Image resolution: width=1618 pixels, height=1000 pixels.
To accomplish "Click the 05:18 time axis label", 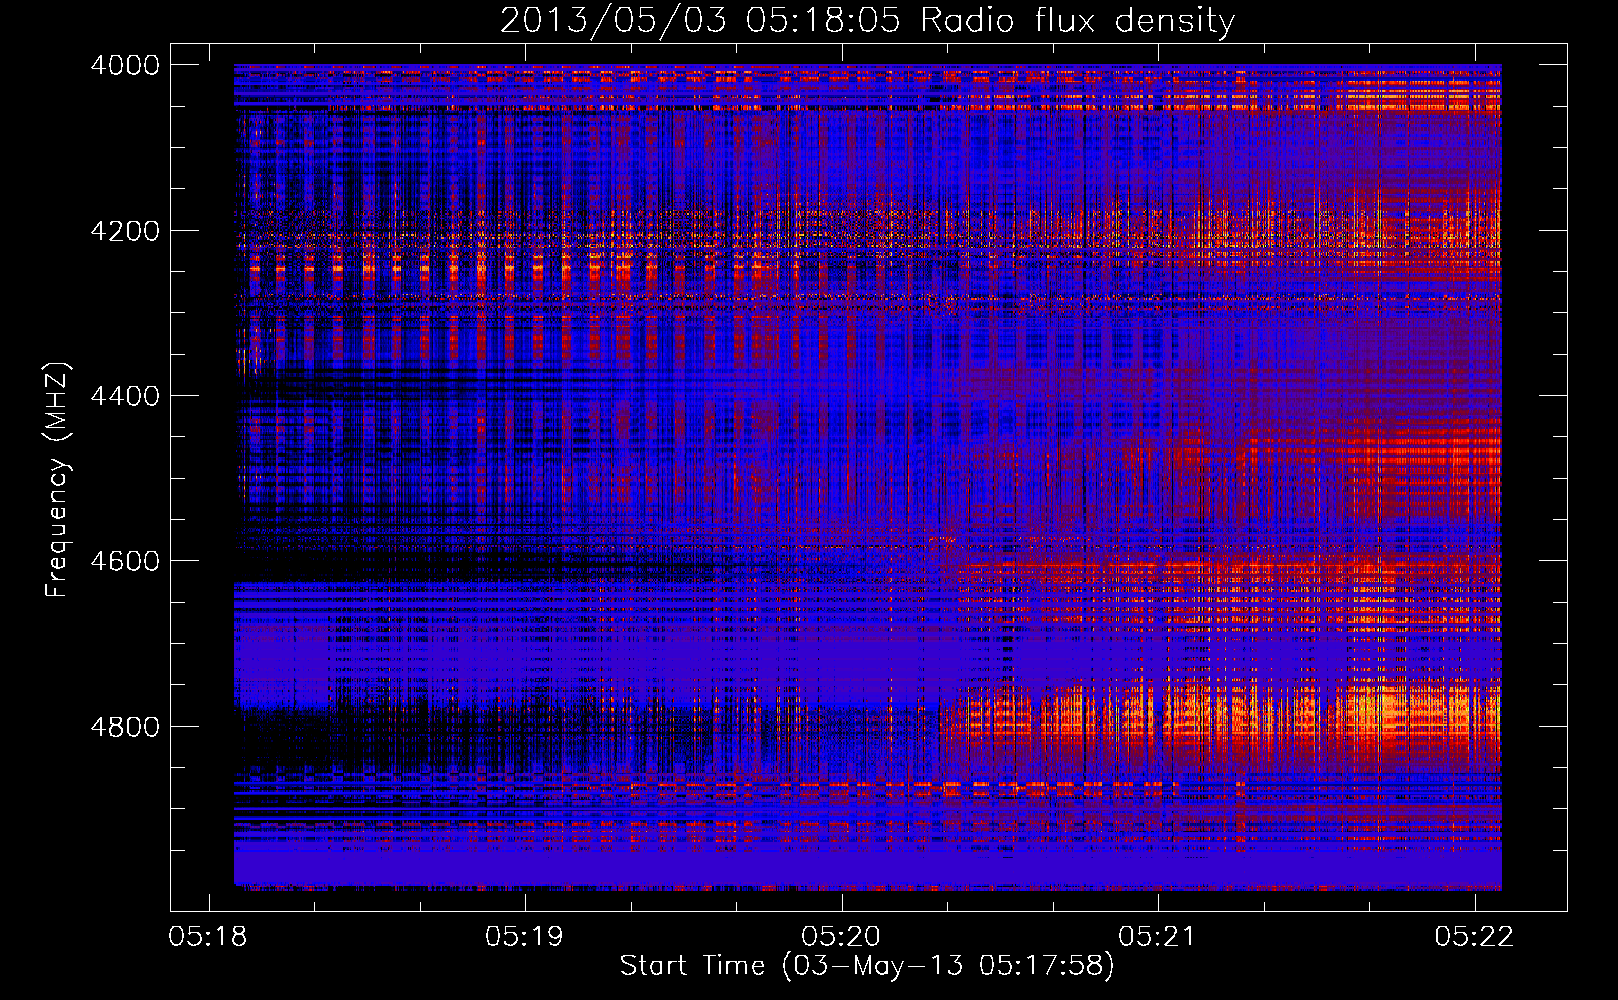I will [208, 937].
